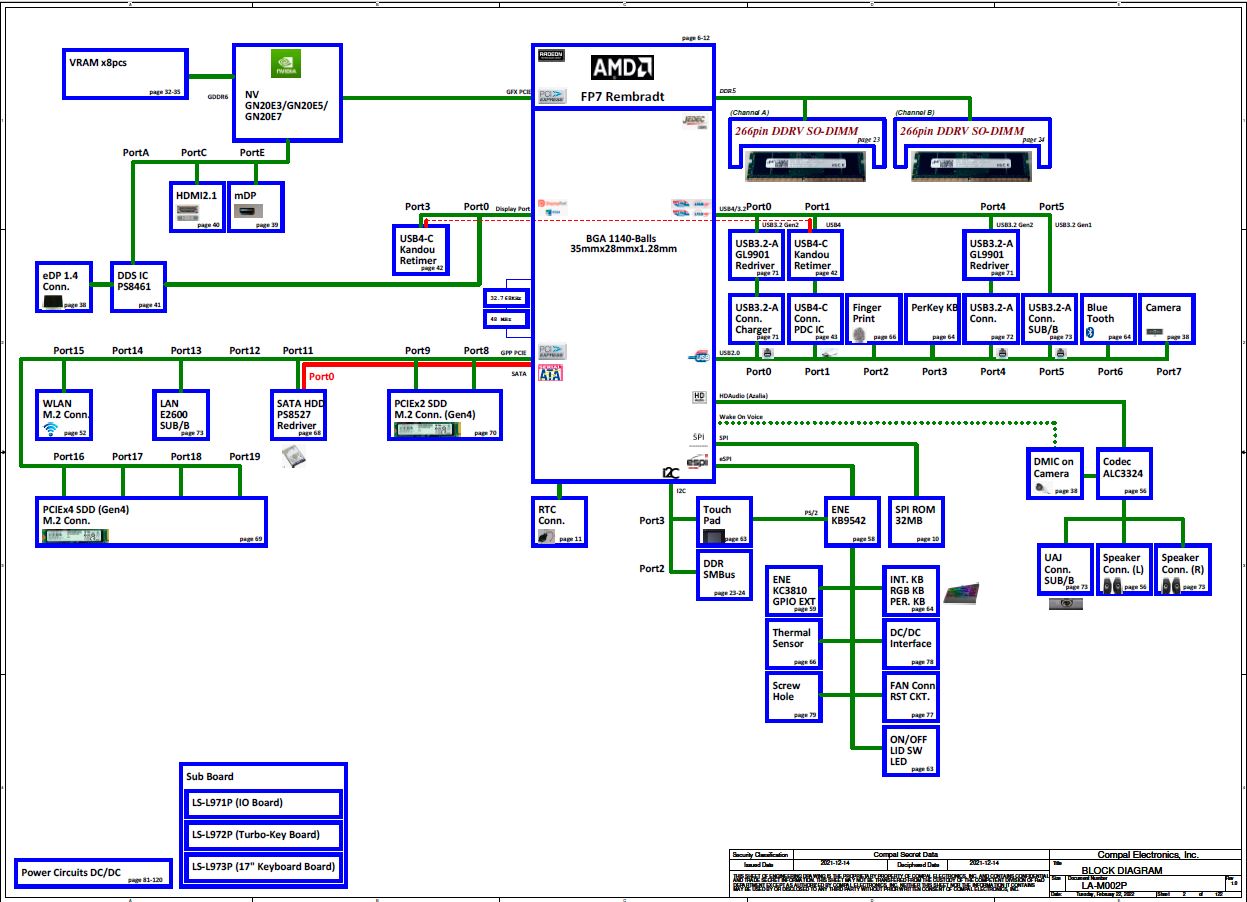Image resolution: width=1247 pixels, height=902 pixels.
Task: Select the fingerprint icon in Finger Print block
Action: pyautogui.click(x=859, y=336)
